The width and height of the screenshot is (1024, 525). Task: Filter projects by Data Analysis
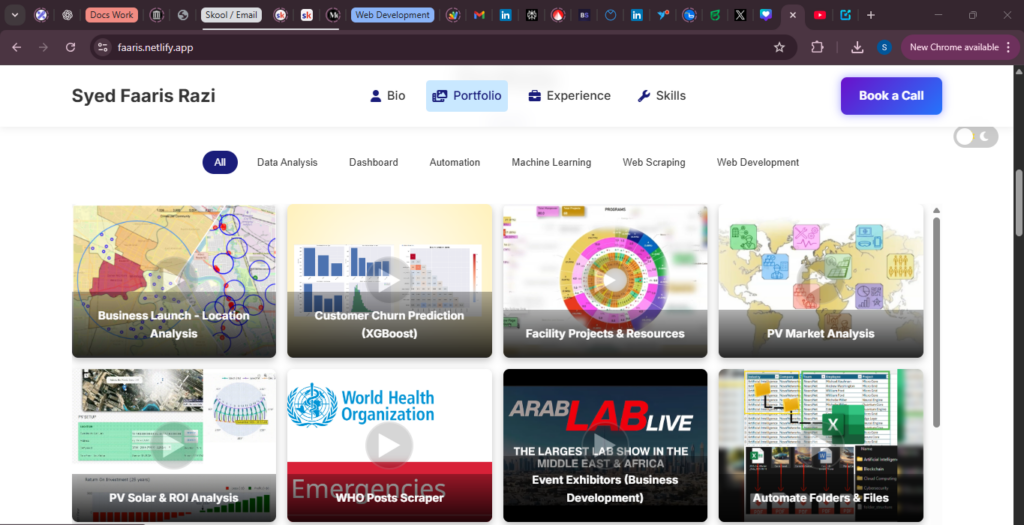pyautogui.click(x=287, y=163)
